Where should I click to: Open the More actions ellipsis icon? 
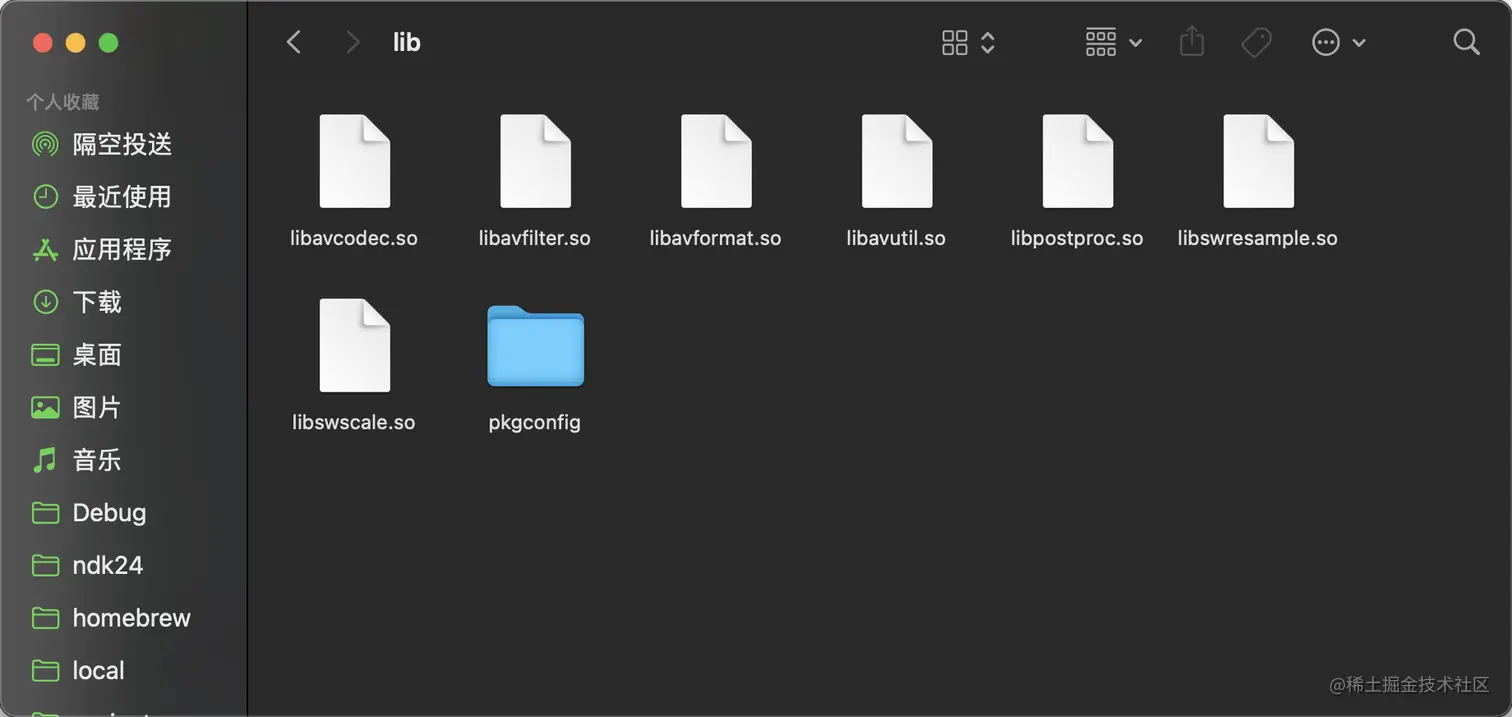click(x=1326, y=42)
